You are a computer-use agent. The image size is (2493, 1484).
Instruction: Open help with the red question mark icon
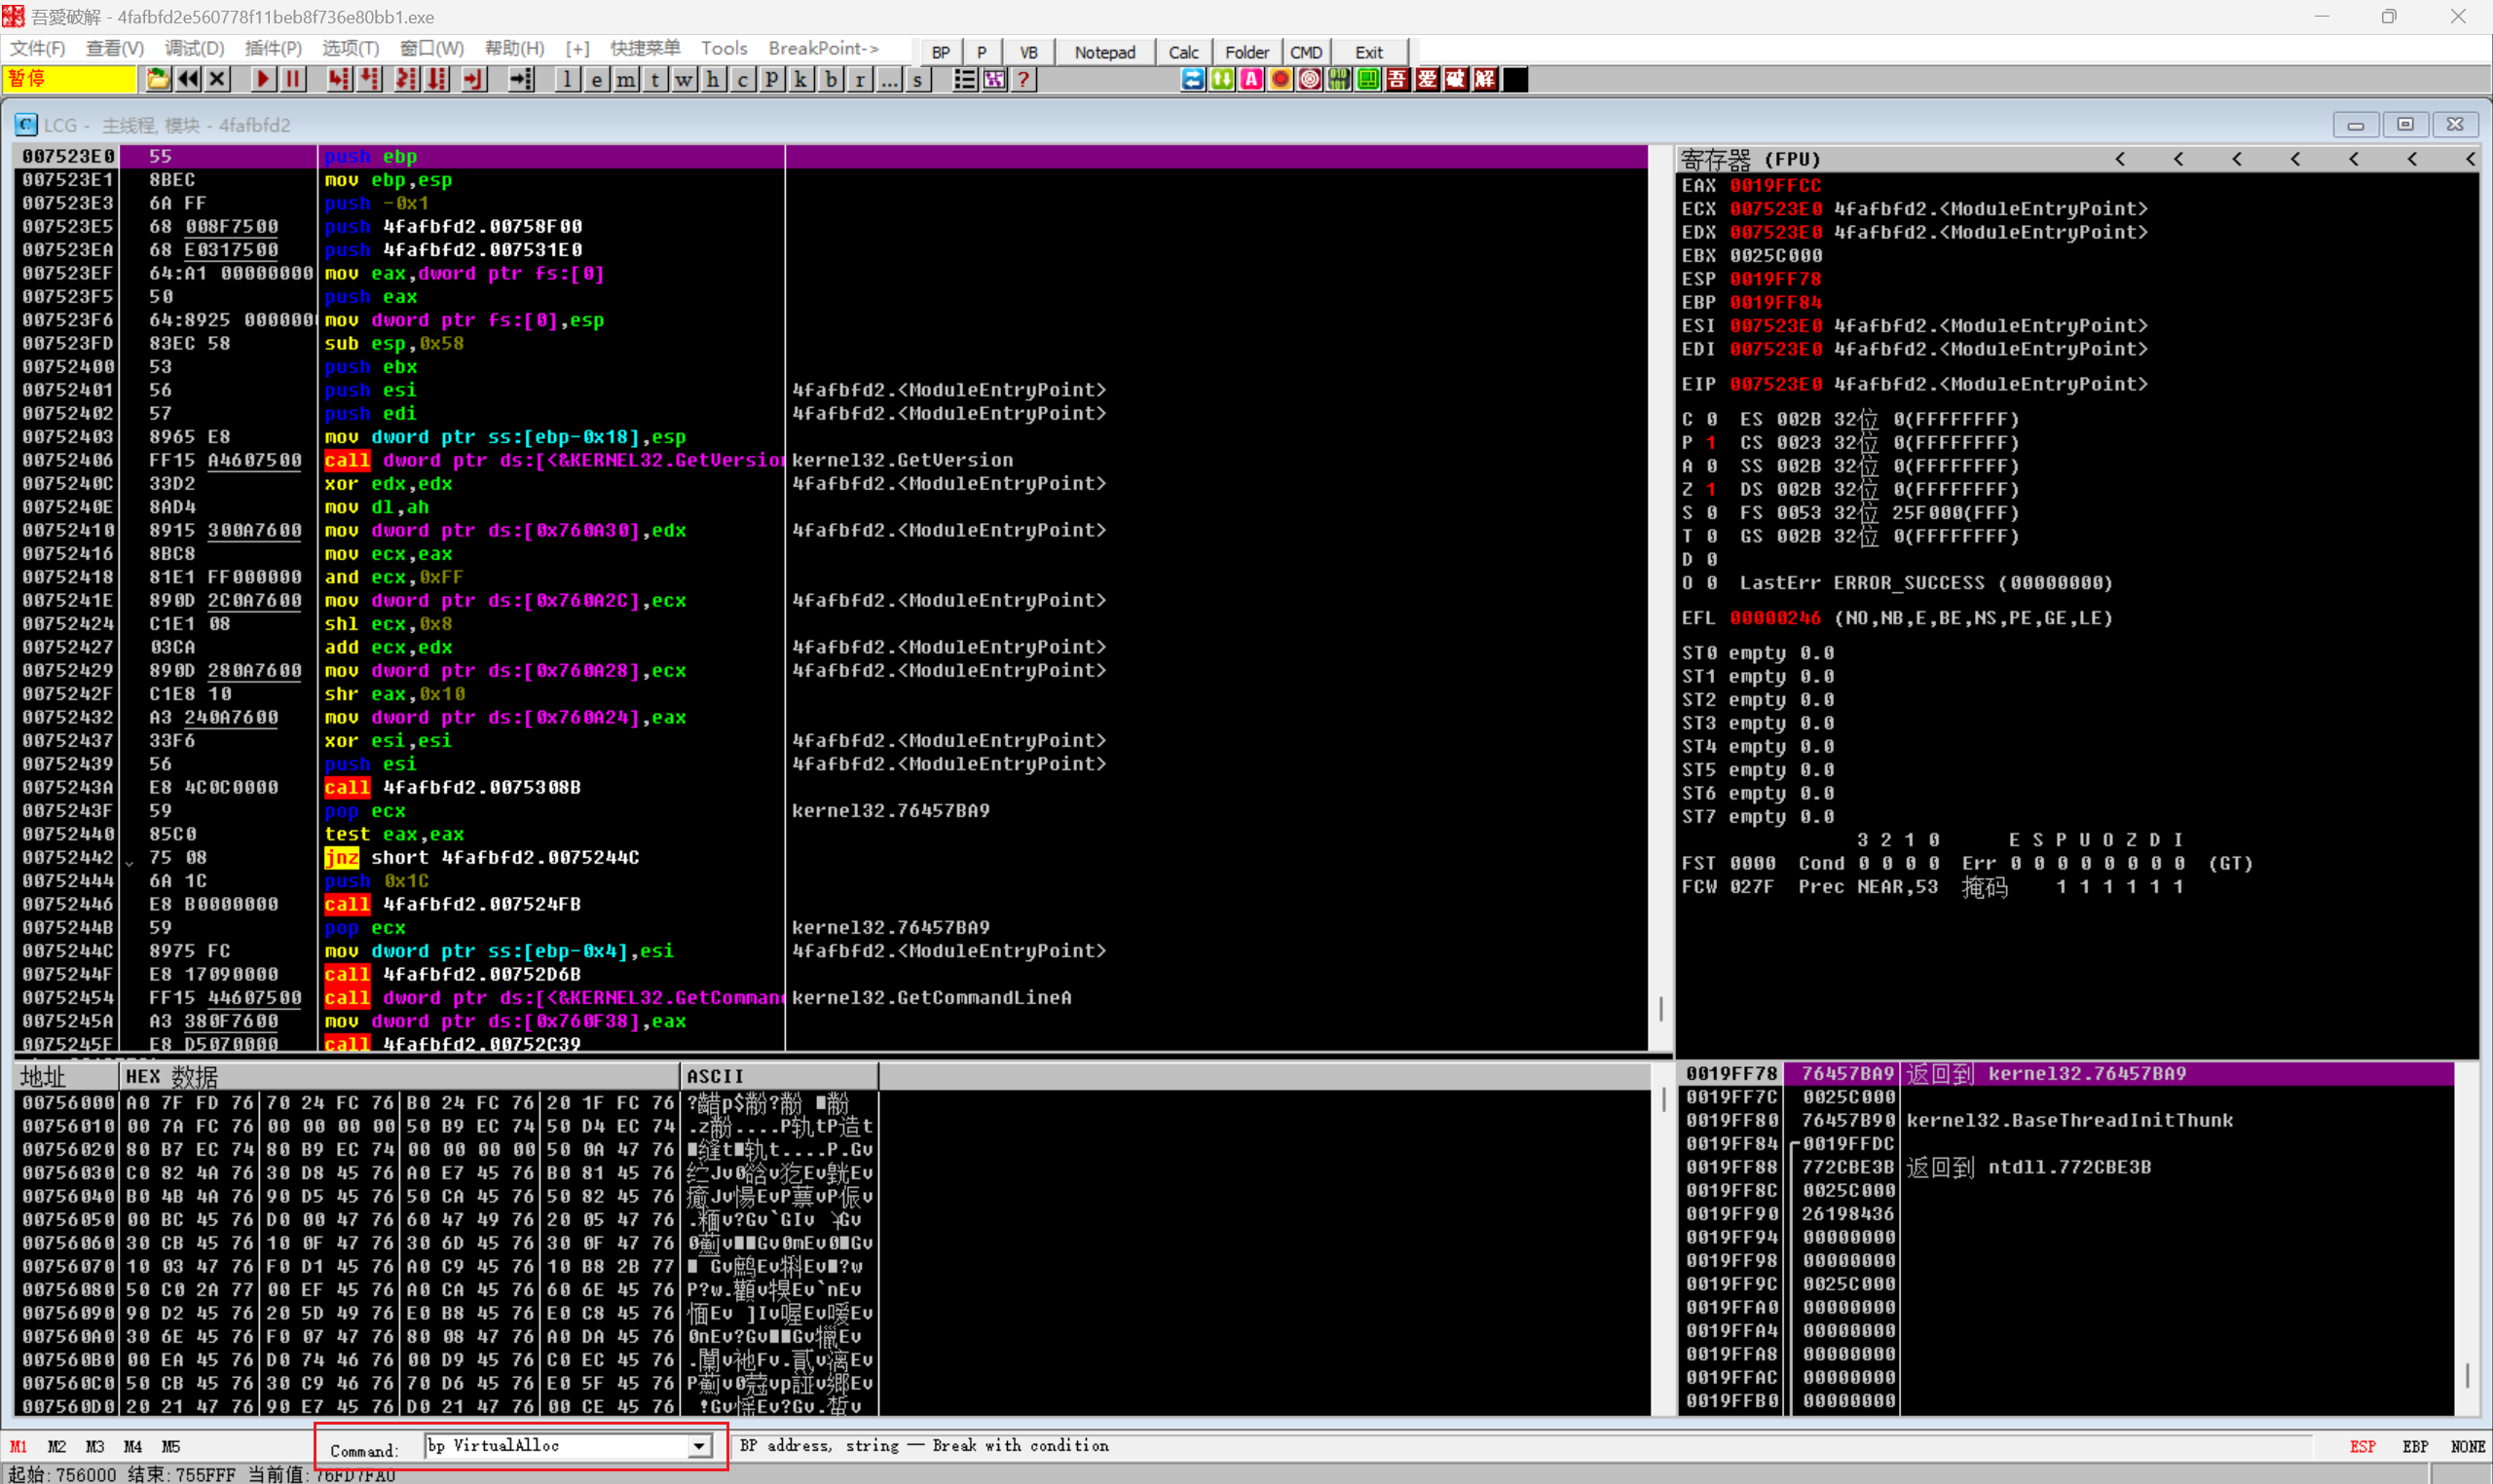click(x=1023, y=79)
